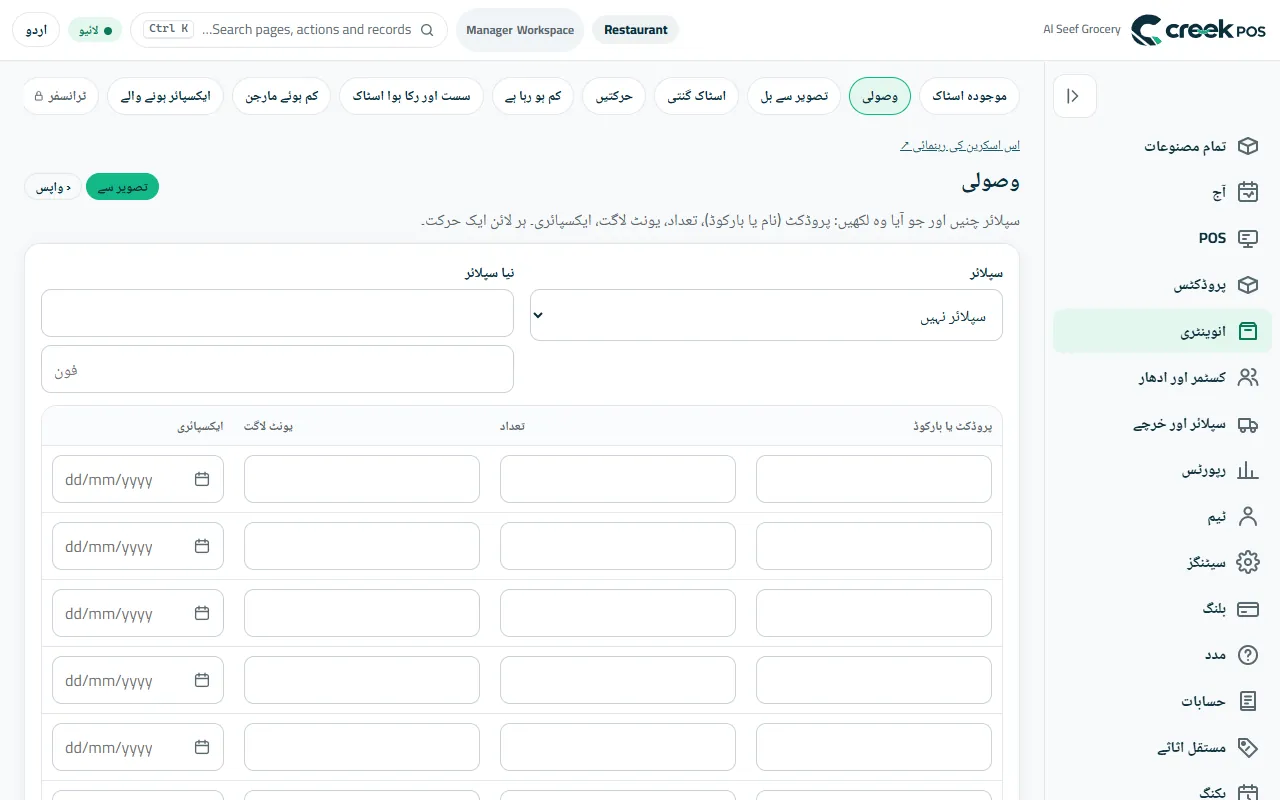
Task: Open the کم ہوئے مارجن tab
Action: (x=282, y=96)
